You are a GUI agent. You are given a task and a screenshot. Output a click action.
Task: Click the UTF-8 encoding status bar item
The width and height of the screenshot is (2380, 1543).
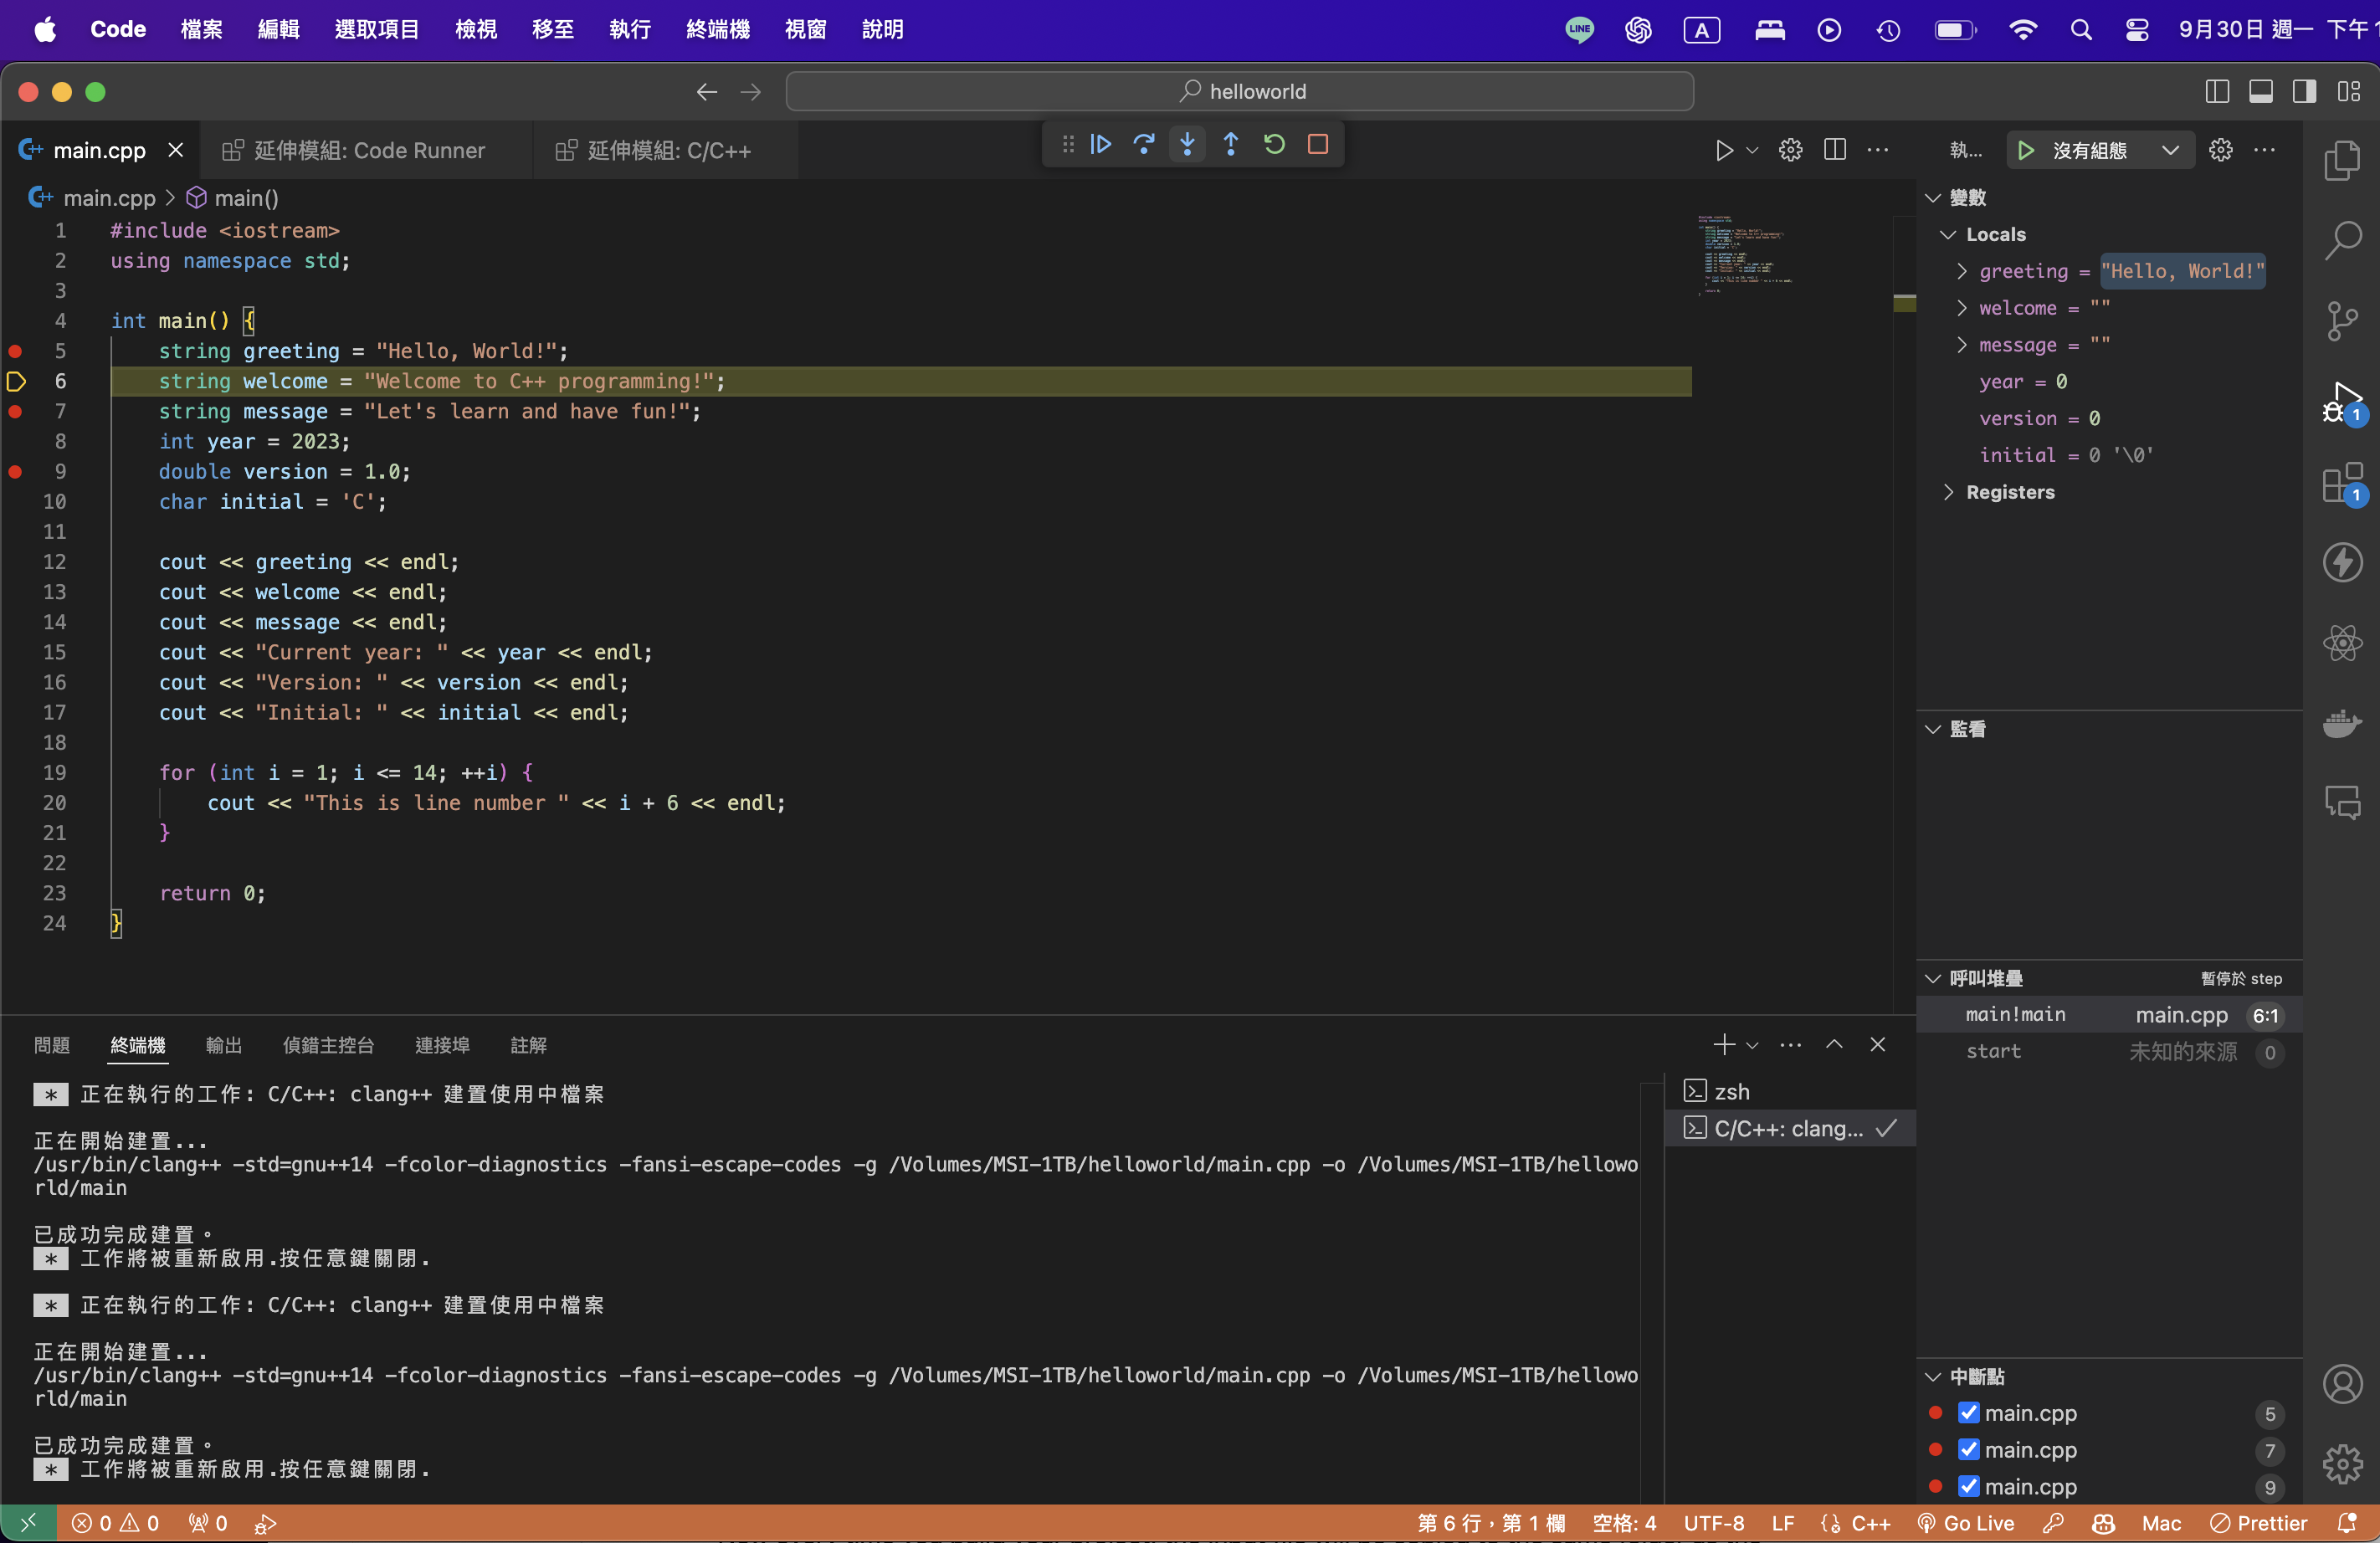coord(1714,1523)
